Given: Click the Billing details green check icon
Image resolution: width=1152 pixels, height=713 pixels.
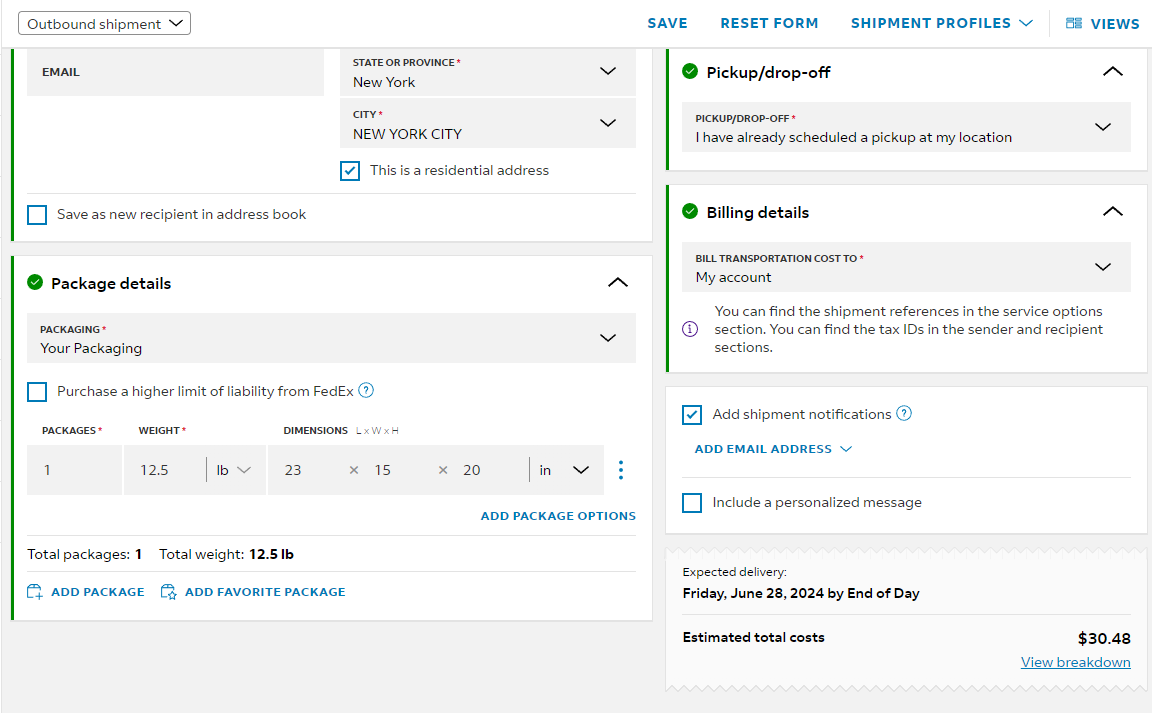Looking at the screenshot, I should (x=690, y=212).
